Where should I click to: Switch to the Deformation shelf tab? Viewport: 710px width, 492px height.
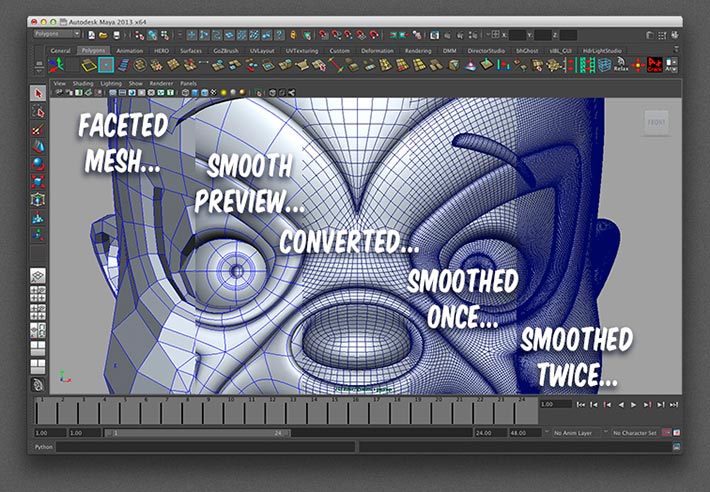tap(377, 49)
